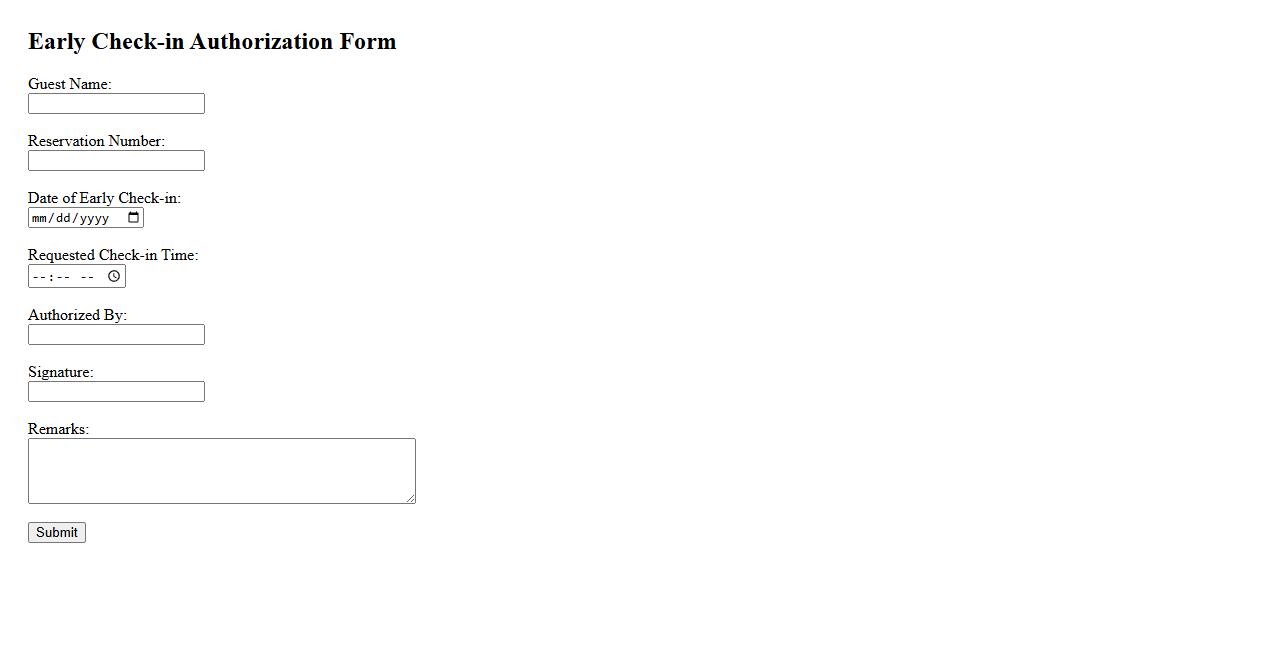Select the AM/PM segment of the time field
This screenshot has width=1278, height=650.
coord(87,277)
